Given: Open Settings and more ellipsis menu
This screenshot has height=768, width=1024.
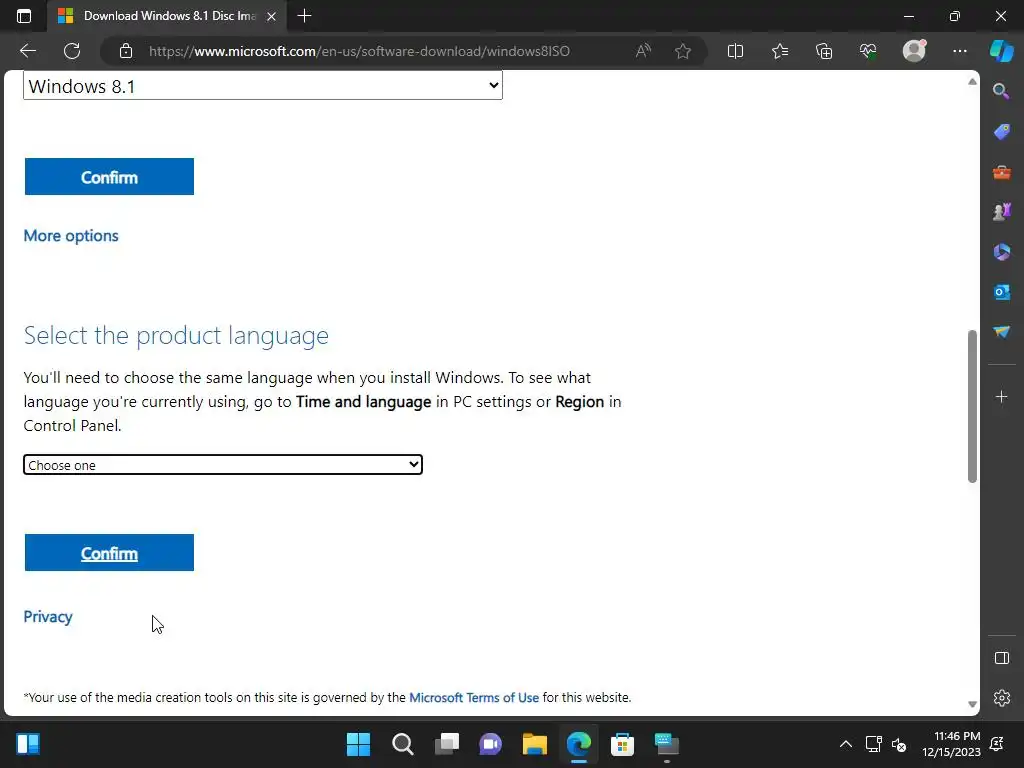Looking at the screenshot, I should pos(960,51).
